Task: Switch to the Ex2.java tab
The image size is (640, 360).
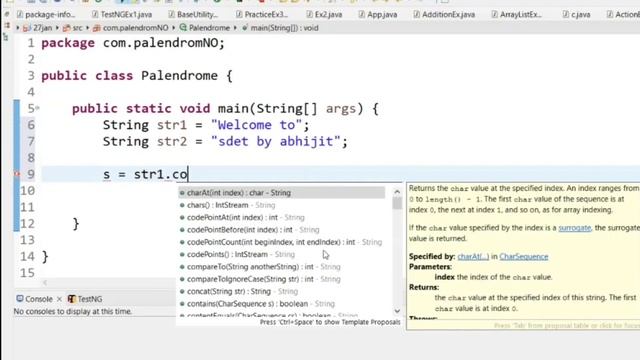Action: (x=324, y=14)
